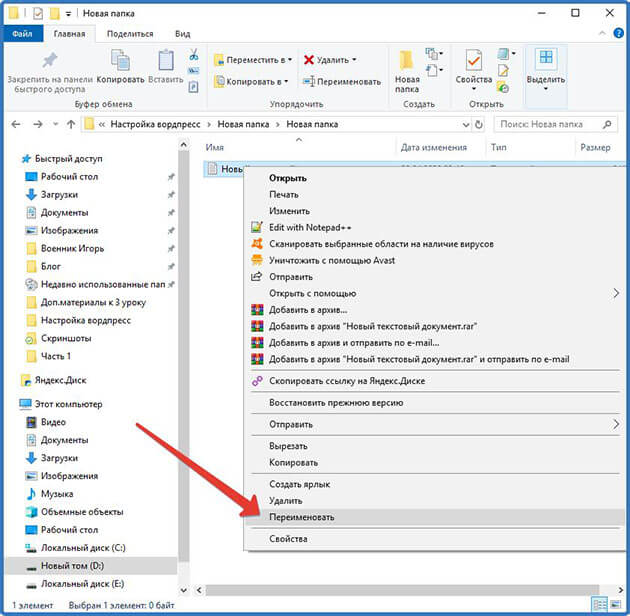Click the Вставить clipboard icon
This screenshot has height=616, width=630.
pyautogui.click(x=166, y=60)
